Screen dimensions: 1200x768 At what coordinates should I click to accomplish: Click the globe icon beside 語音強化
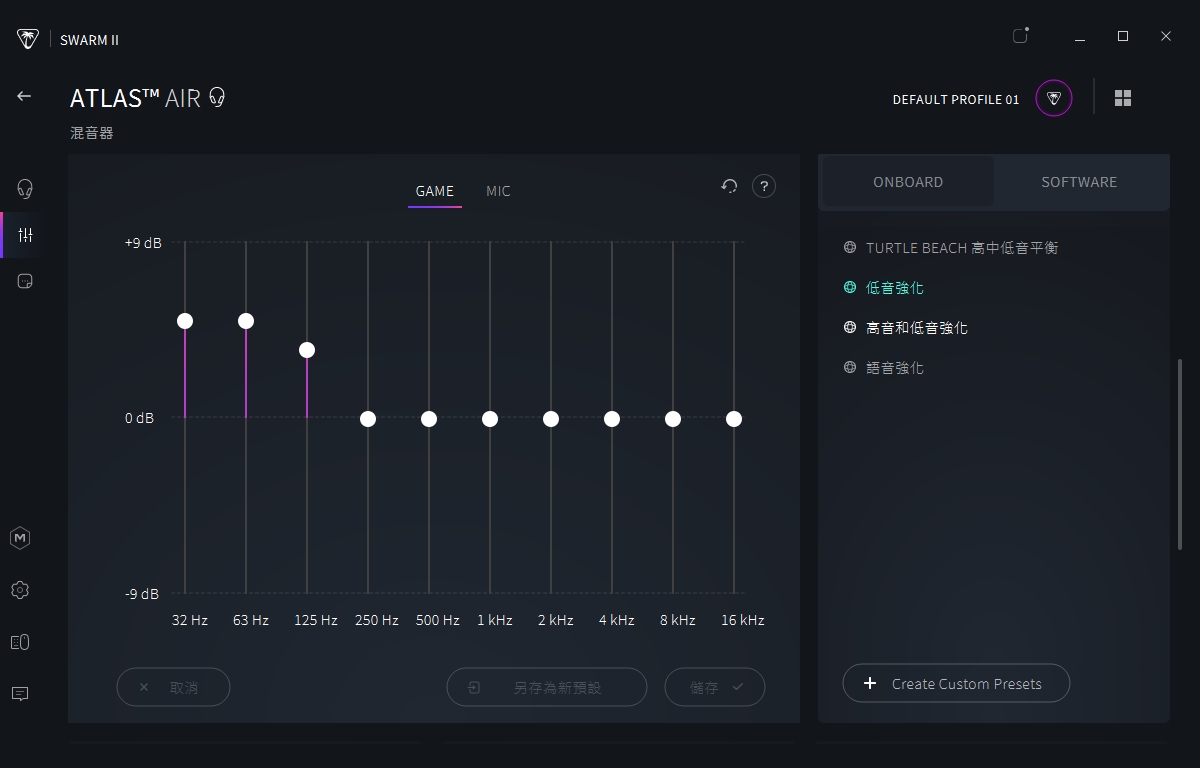point(850,367)
